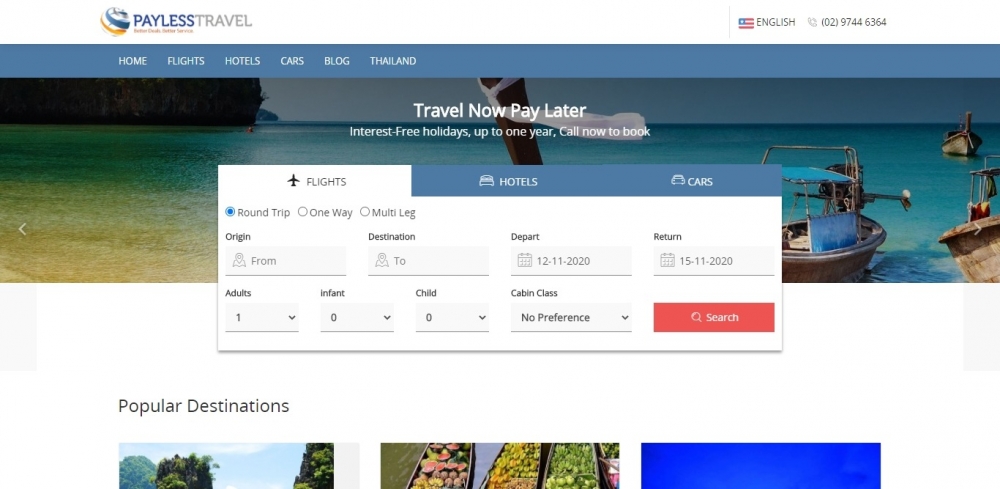Image resolution: width=1000 pixels, height=489 pixels.
Task: Click the location pin in Destination field
Action: pos(382,260)
